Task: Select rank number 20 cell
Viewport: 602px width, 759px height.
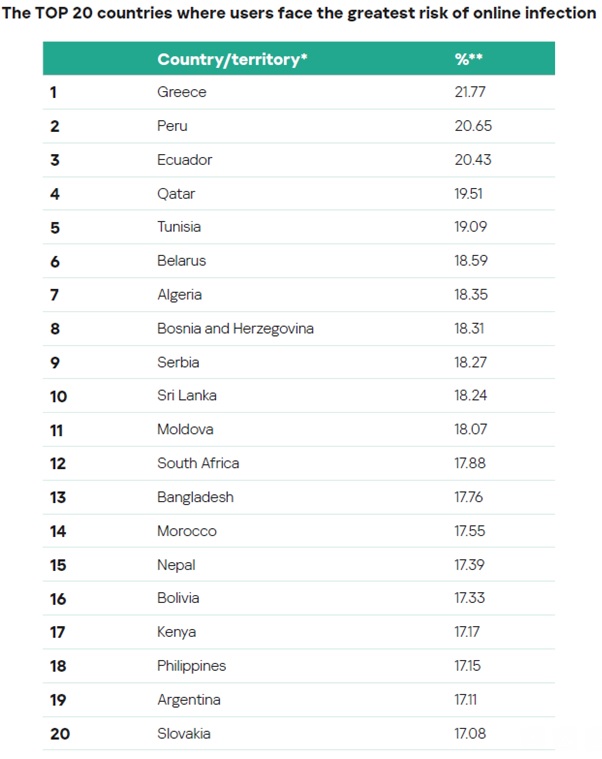Action: coord(60,733)
